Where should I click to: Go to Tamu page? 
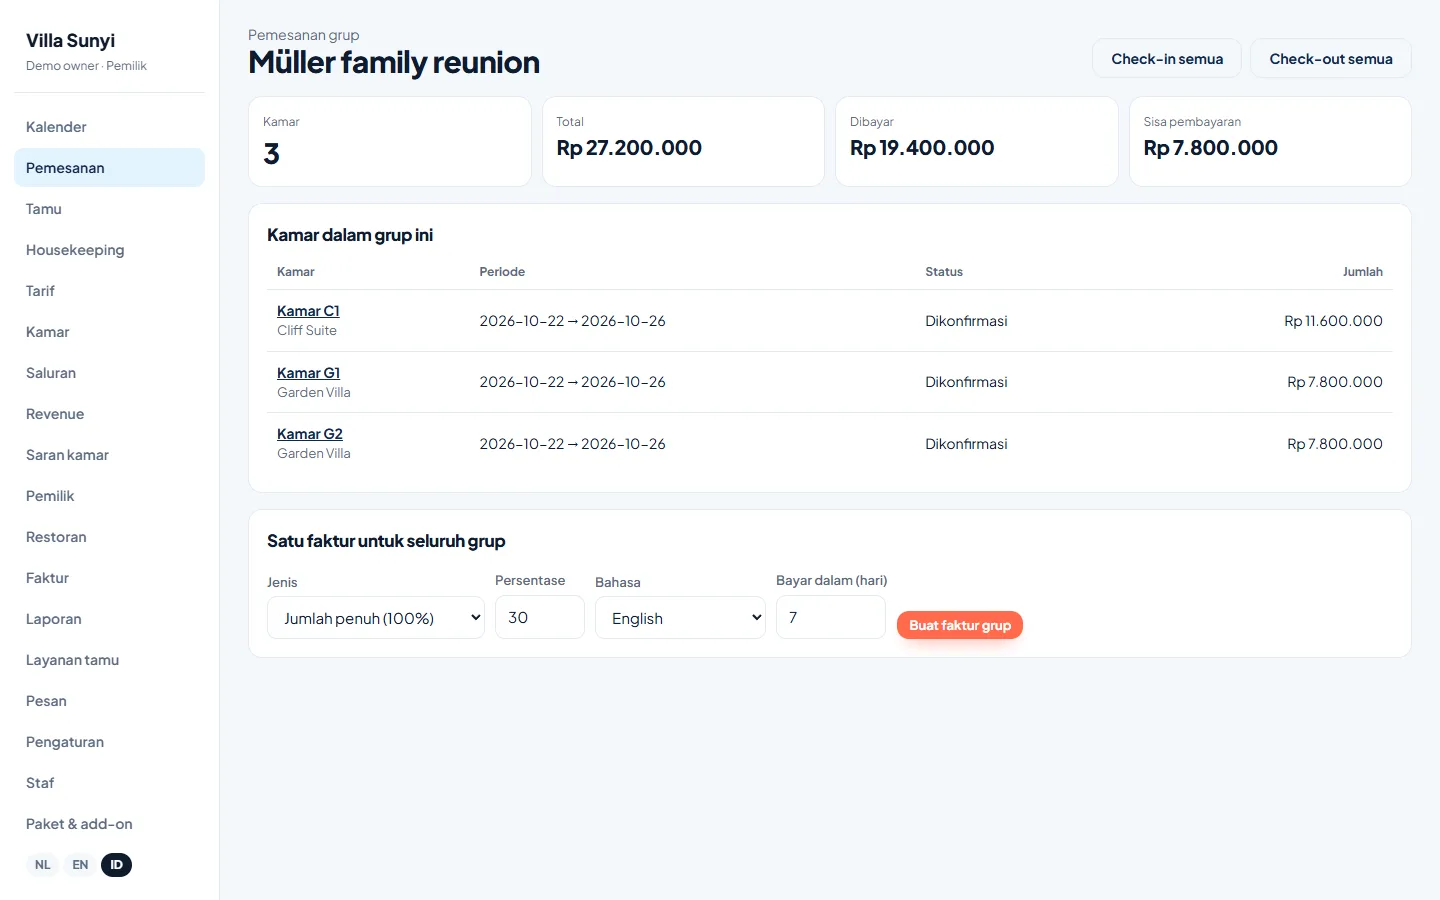109,209
